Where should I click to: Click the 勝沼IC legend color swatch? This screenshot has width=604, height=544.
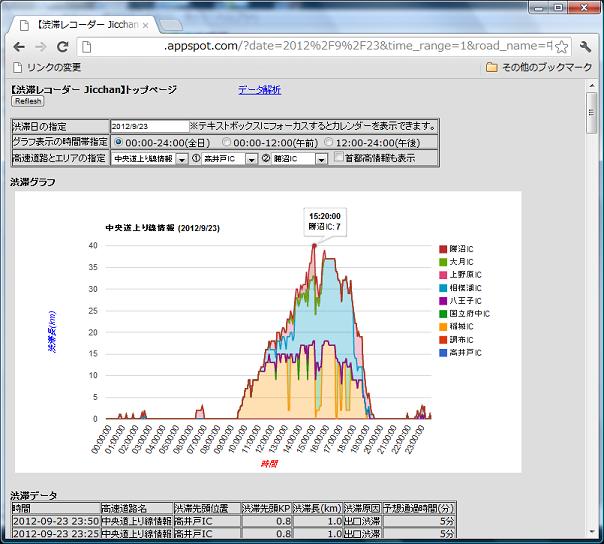(x=443, y=249)
